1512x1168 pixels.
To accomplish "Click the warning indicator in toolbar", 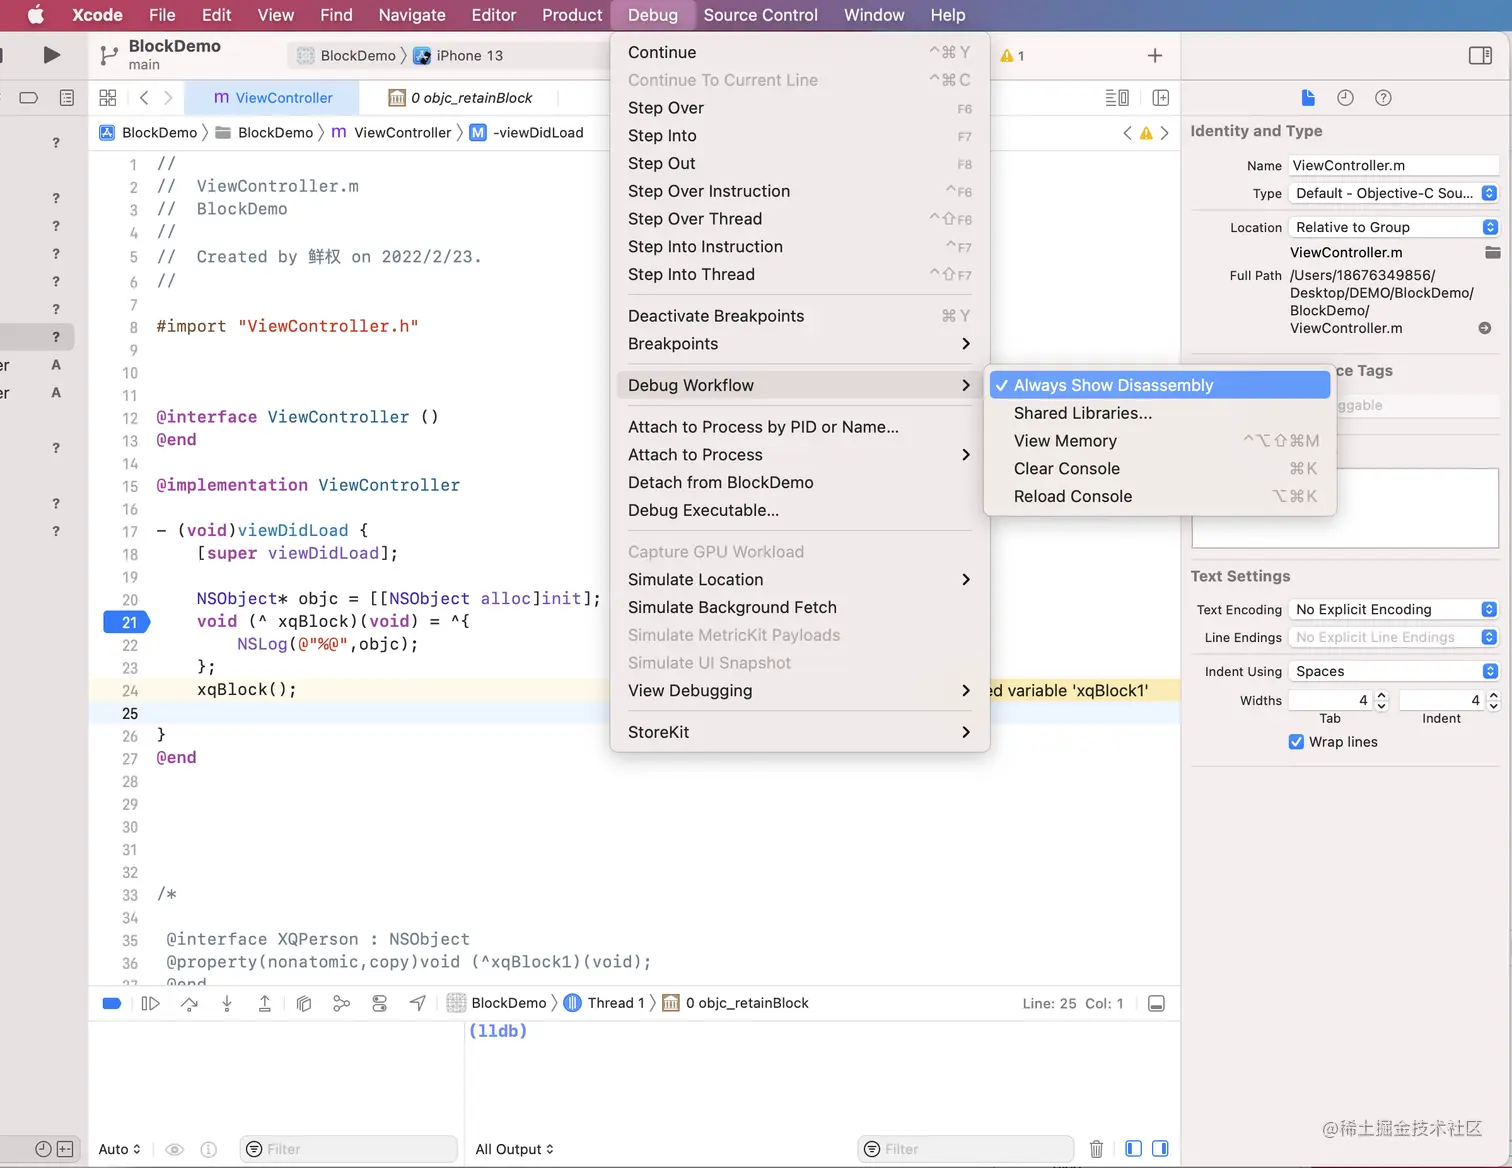I will coord(1012,56).
